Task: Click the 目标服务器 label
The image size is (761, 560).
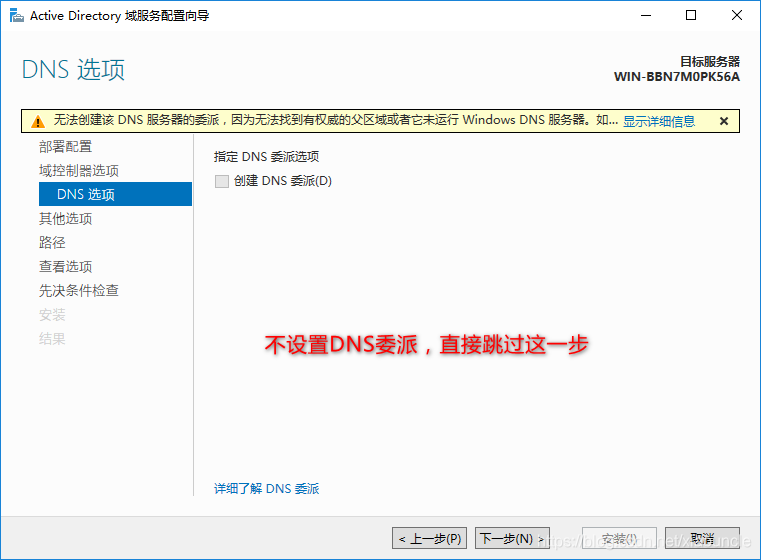Action: 710,62
